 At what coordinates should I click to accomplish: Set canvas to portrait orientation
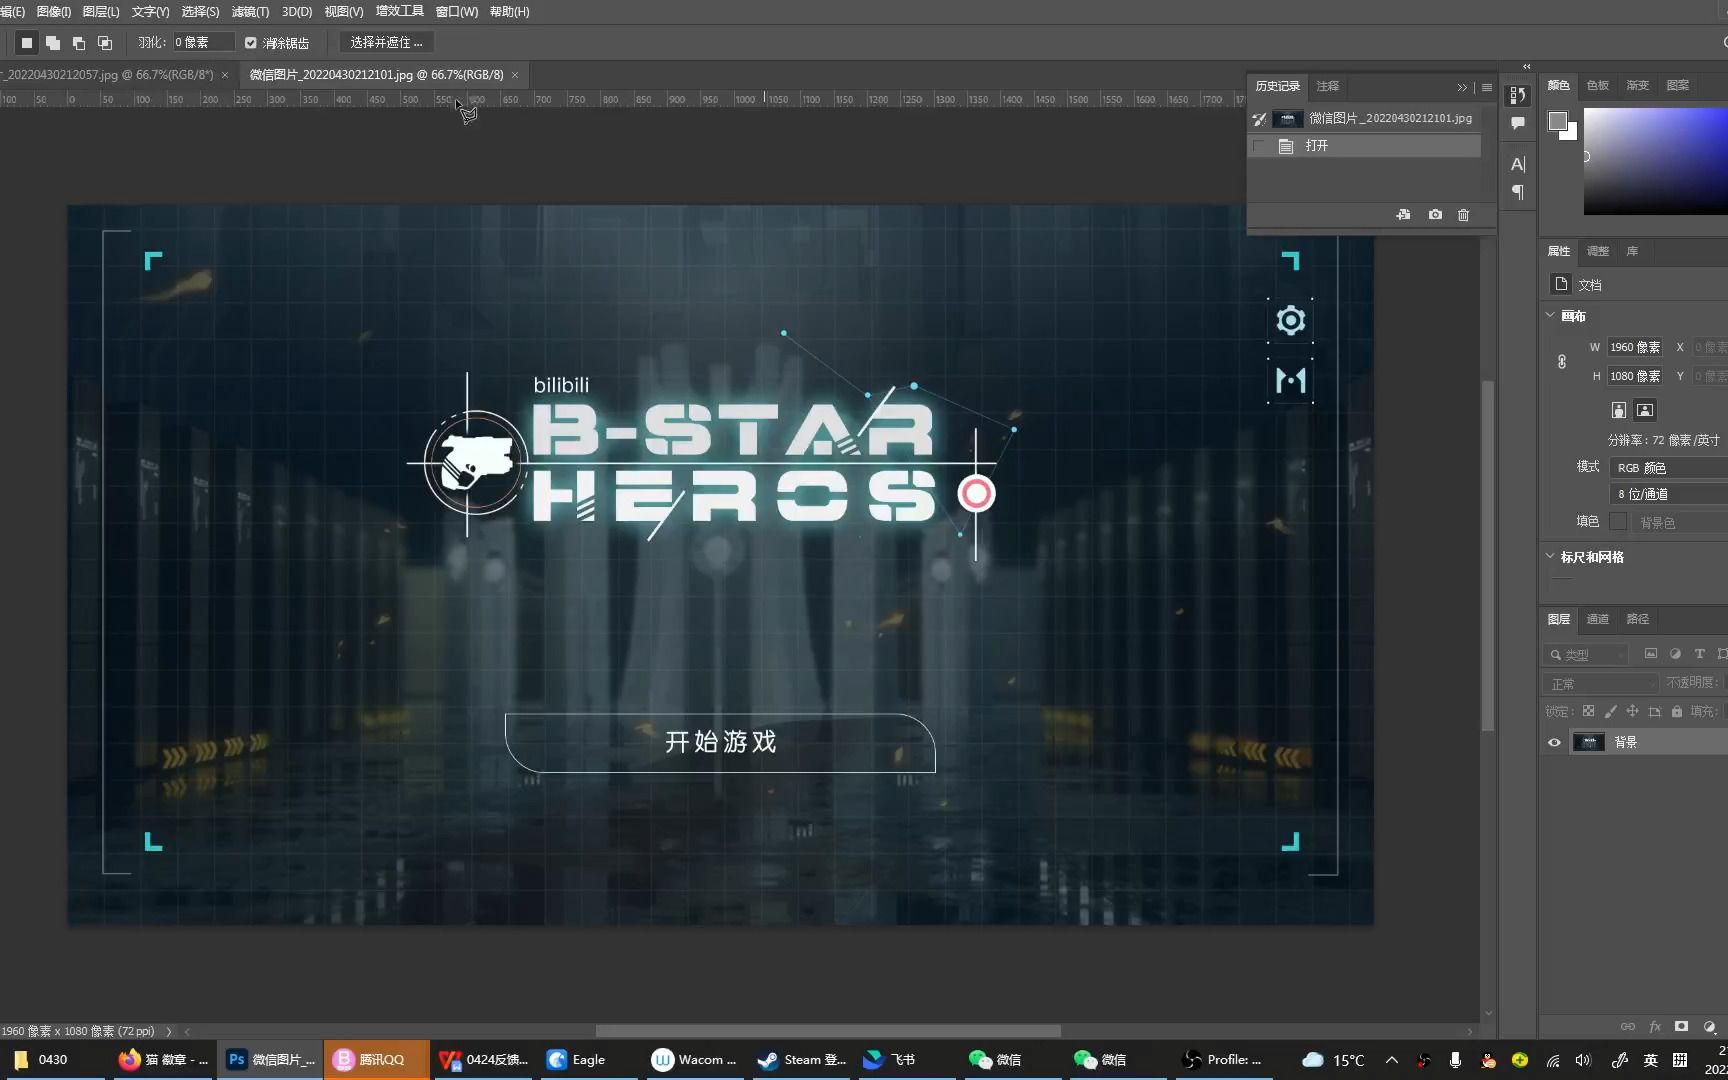click(1618, 410)
